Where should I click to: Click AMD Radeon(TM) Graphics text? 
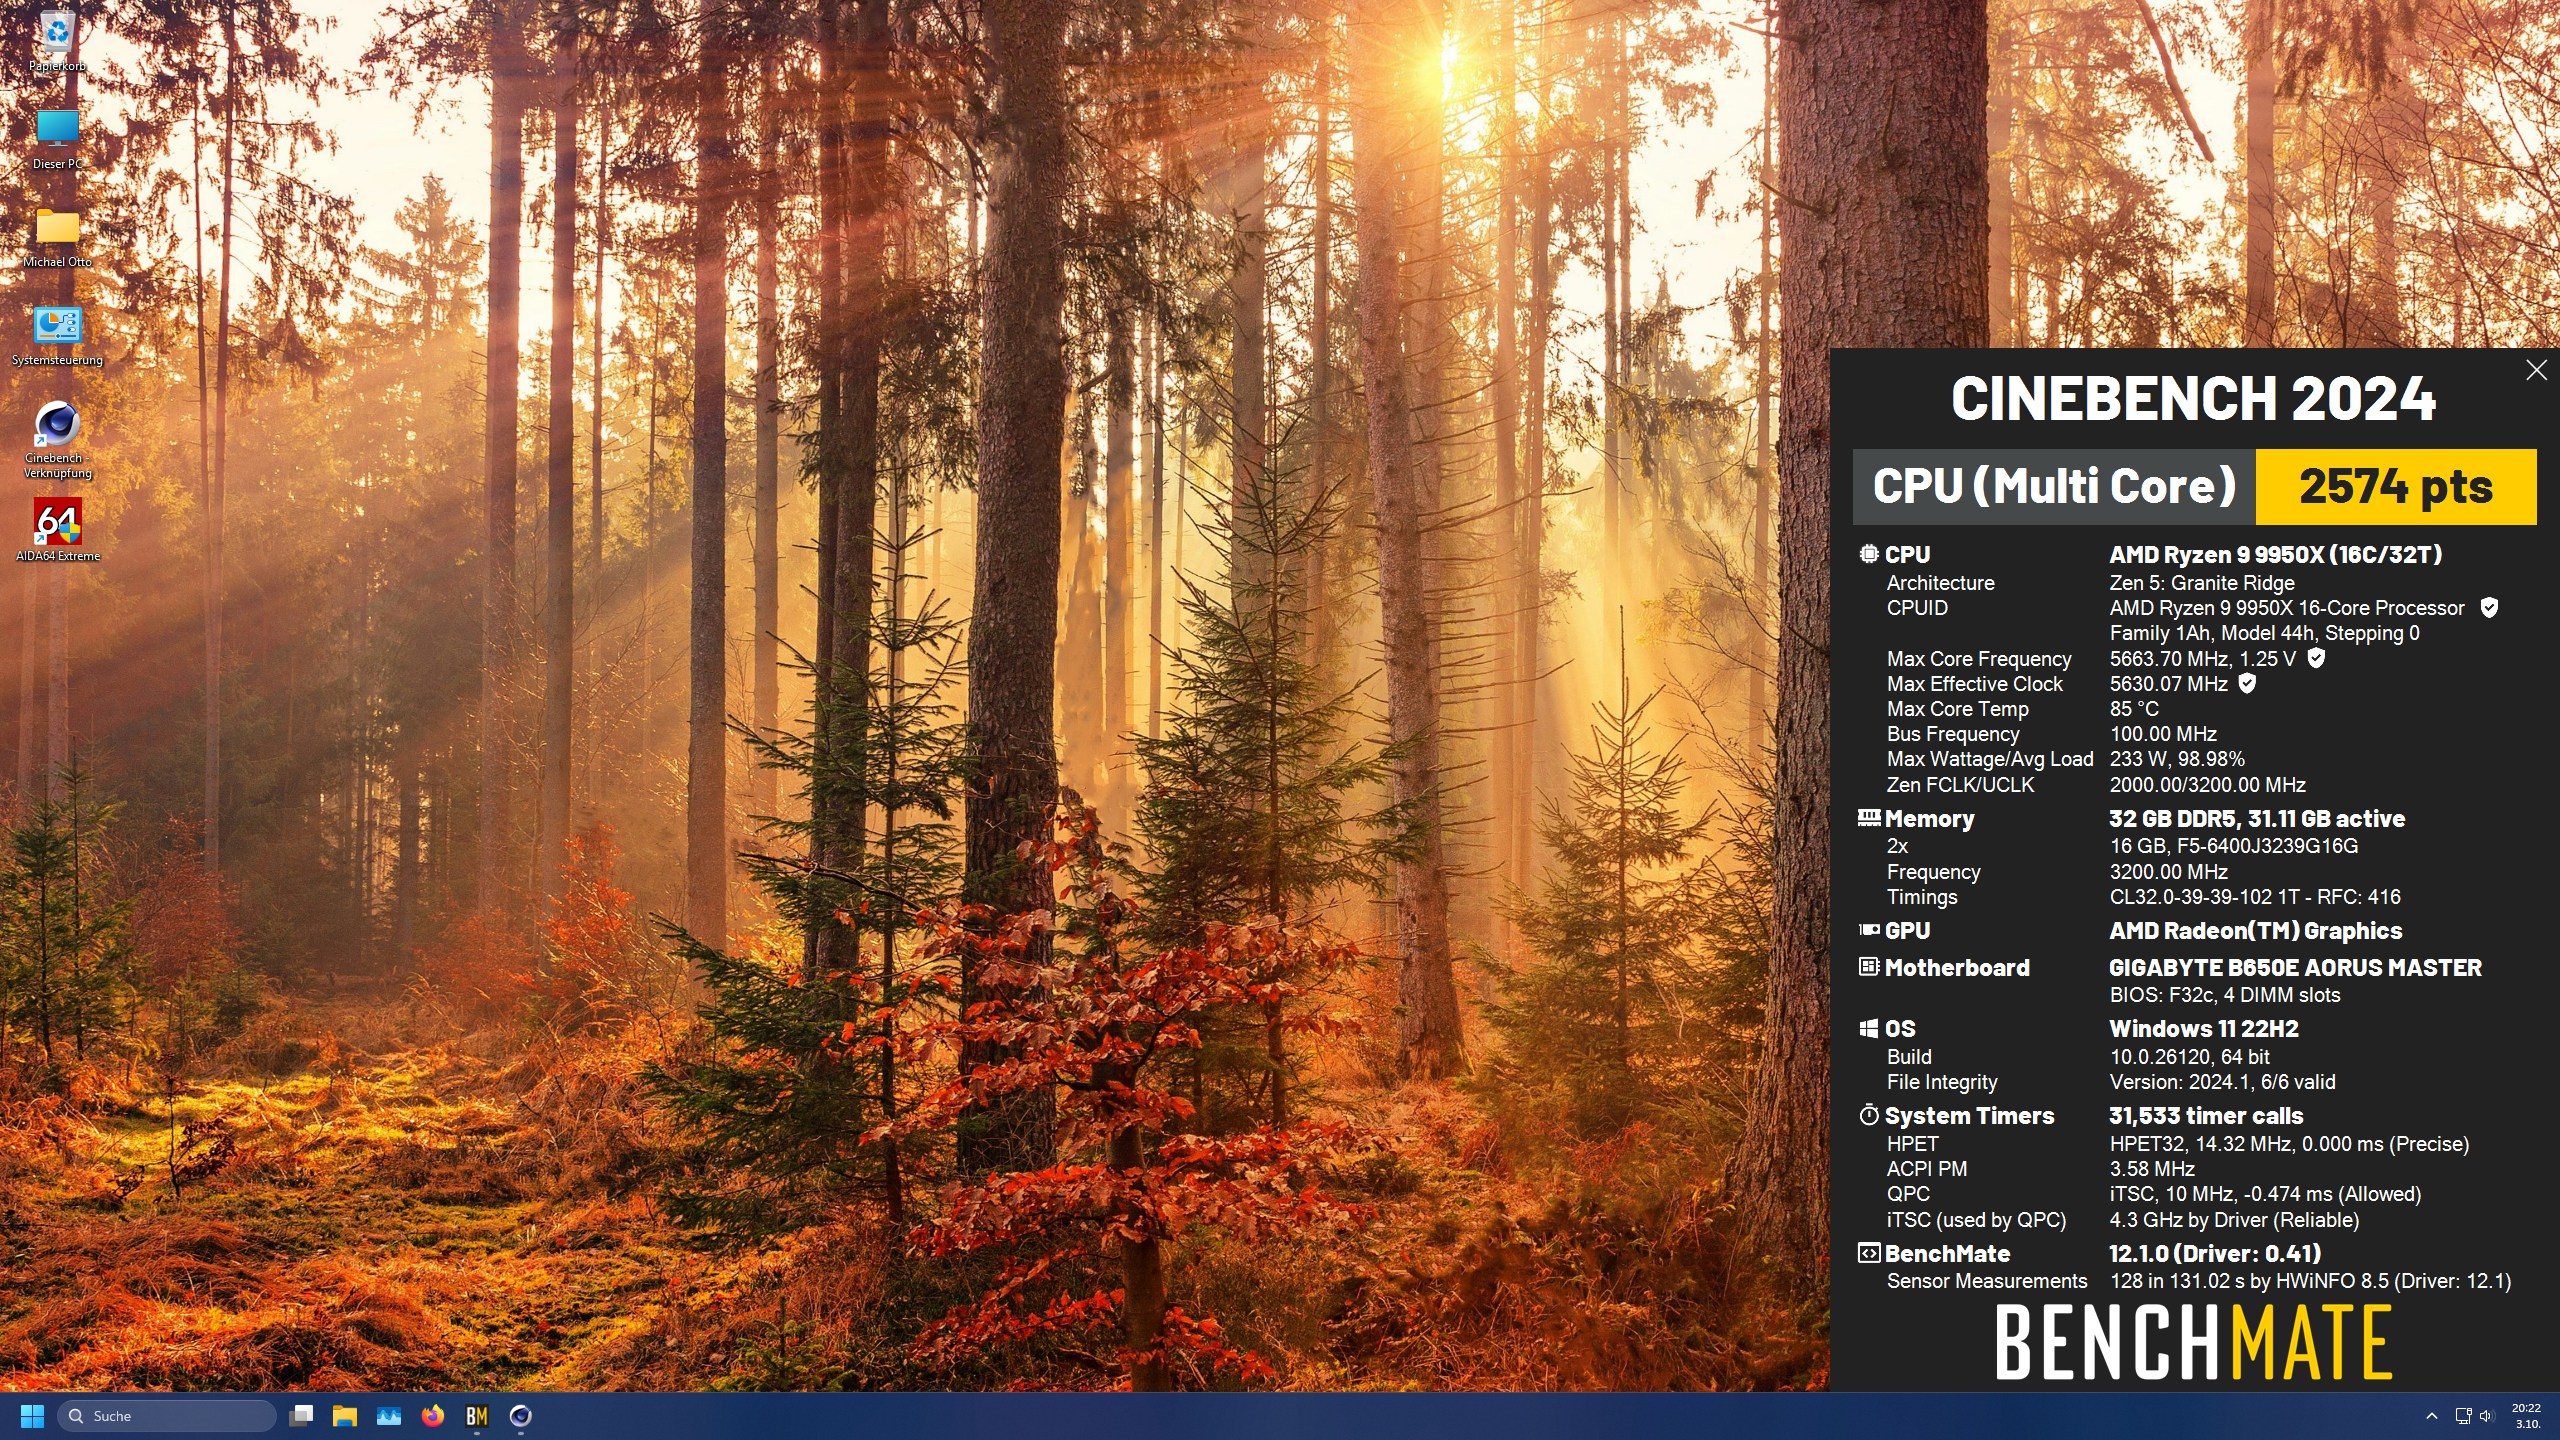2256,931
